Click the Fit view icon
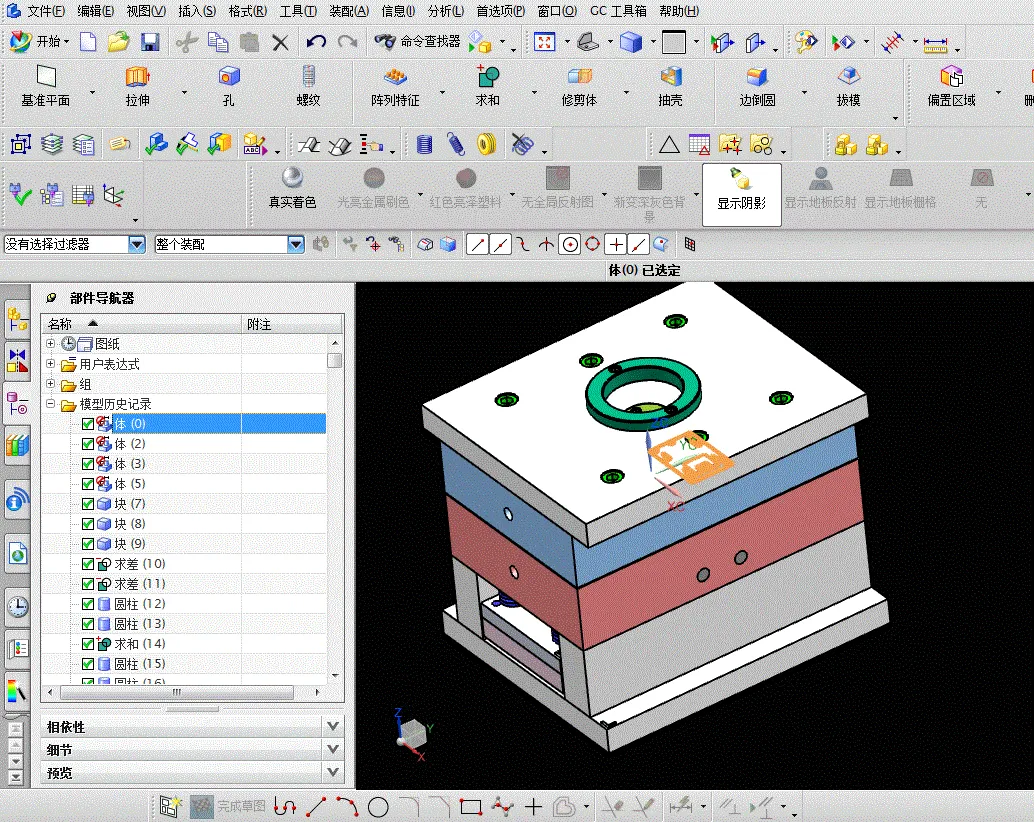1034x822 pixels. point(545,42)
